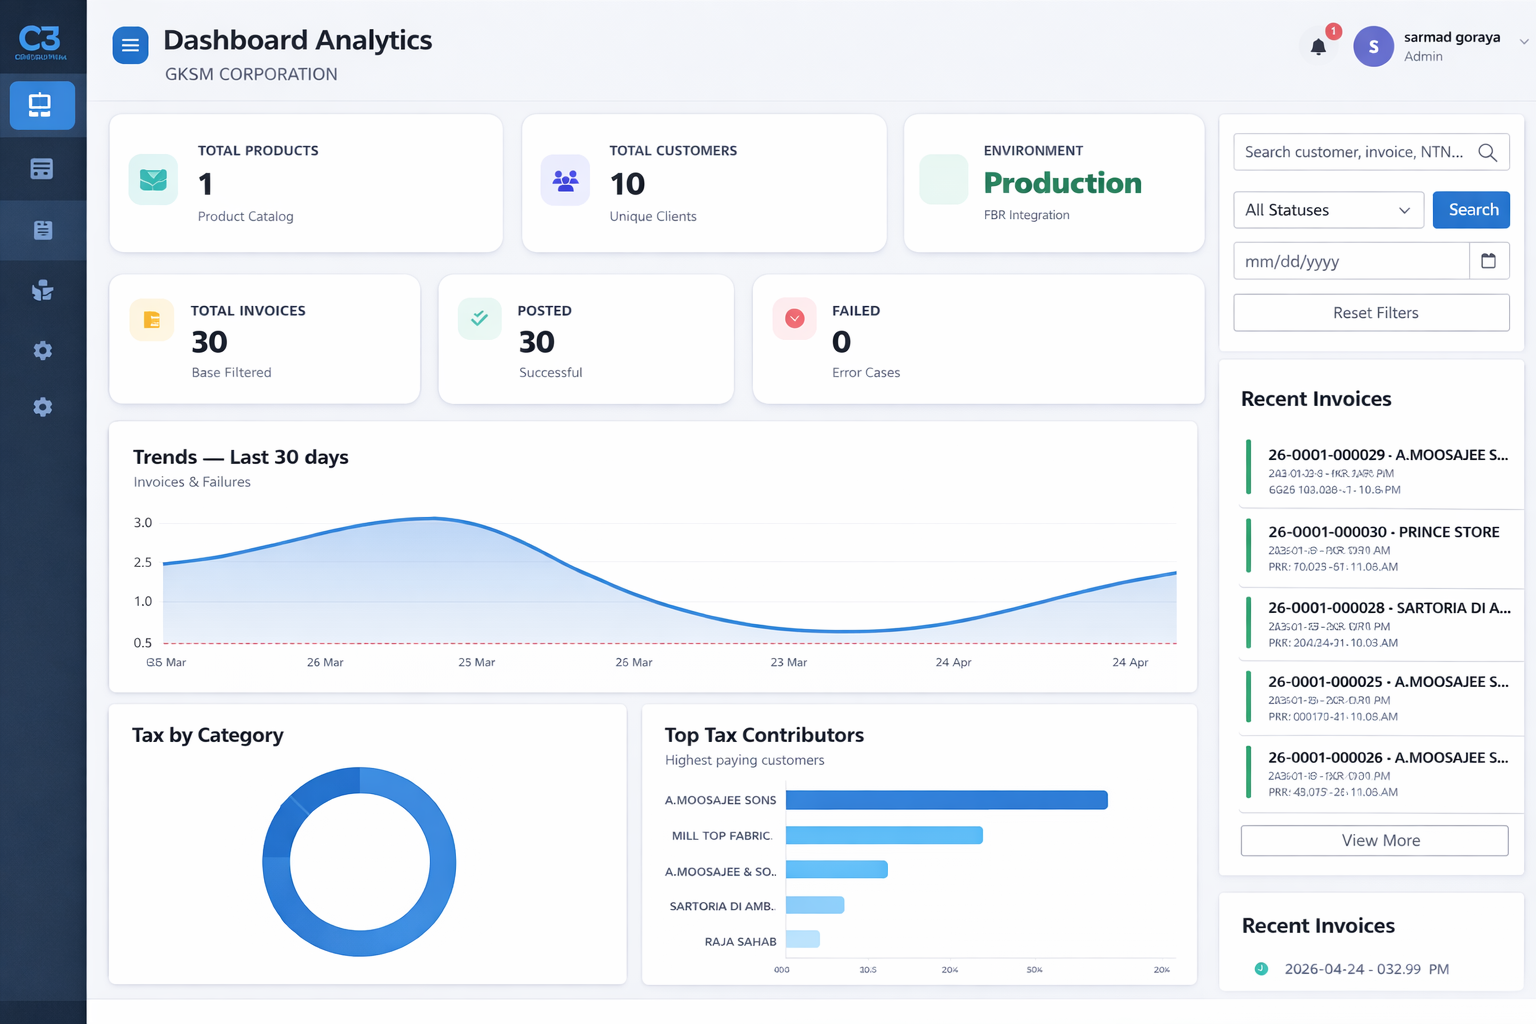
Task: Open the clipboard list sidebar icon
Action: pos(42,230)
